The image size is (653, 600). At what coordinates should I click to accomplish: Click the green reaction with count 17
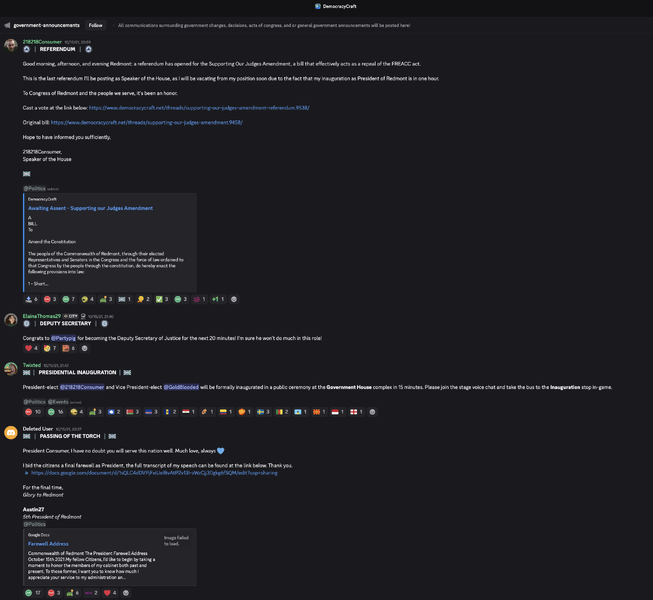point(33,593)
